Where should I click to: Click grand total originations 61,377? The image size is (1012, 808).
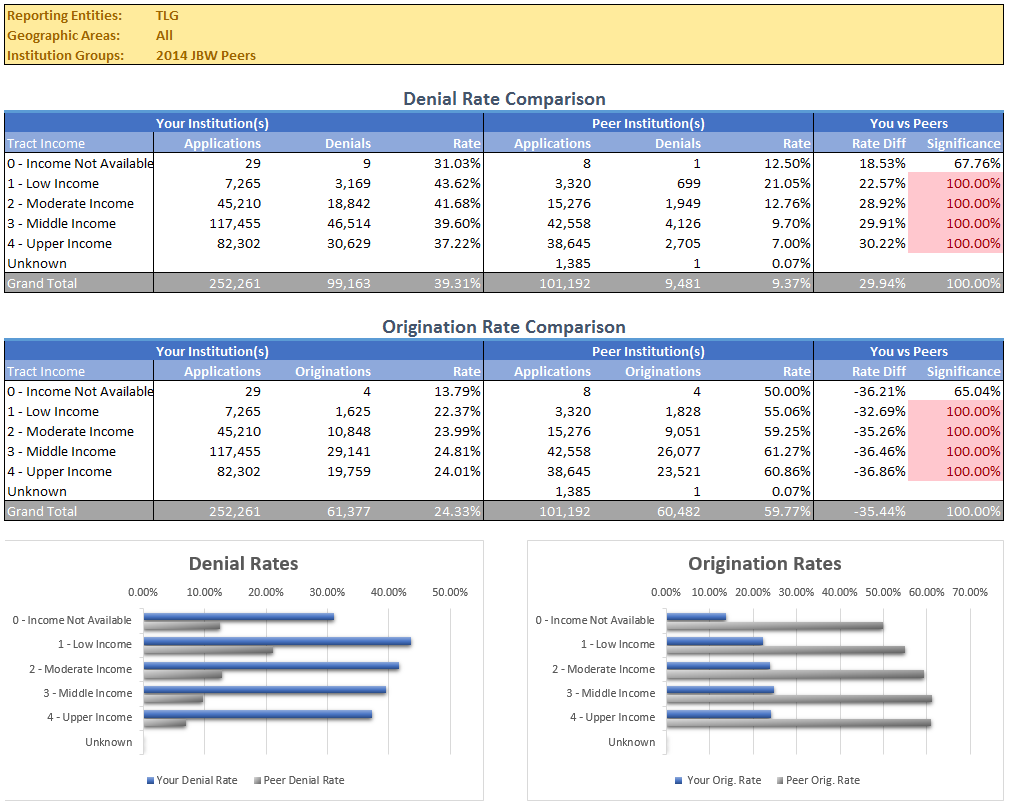pos(349,511)
